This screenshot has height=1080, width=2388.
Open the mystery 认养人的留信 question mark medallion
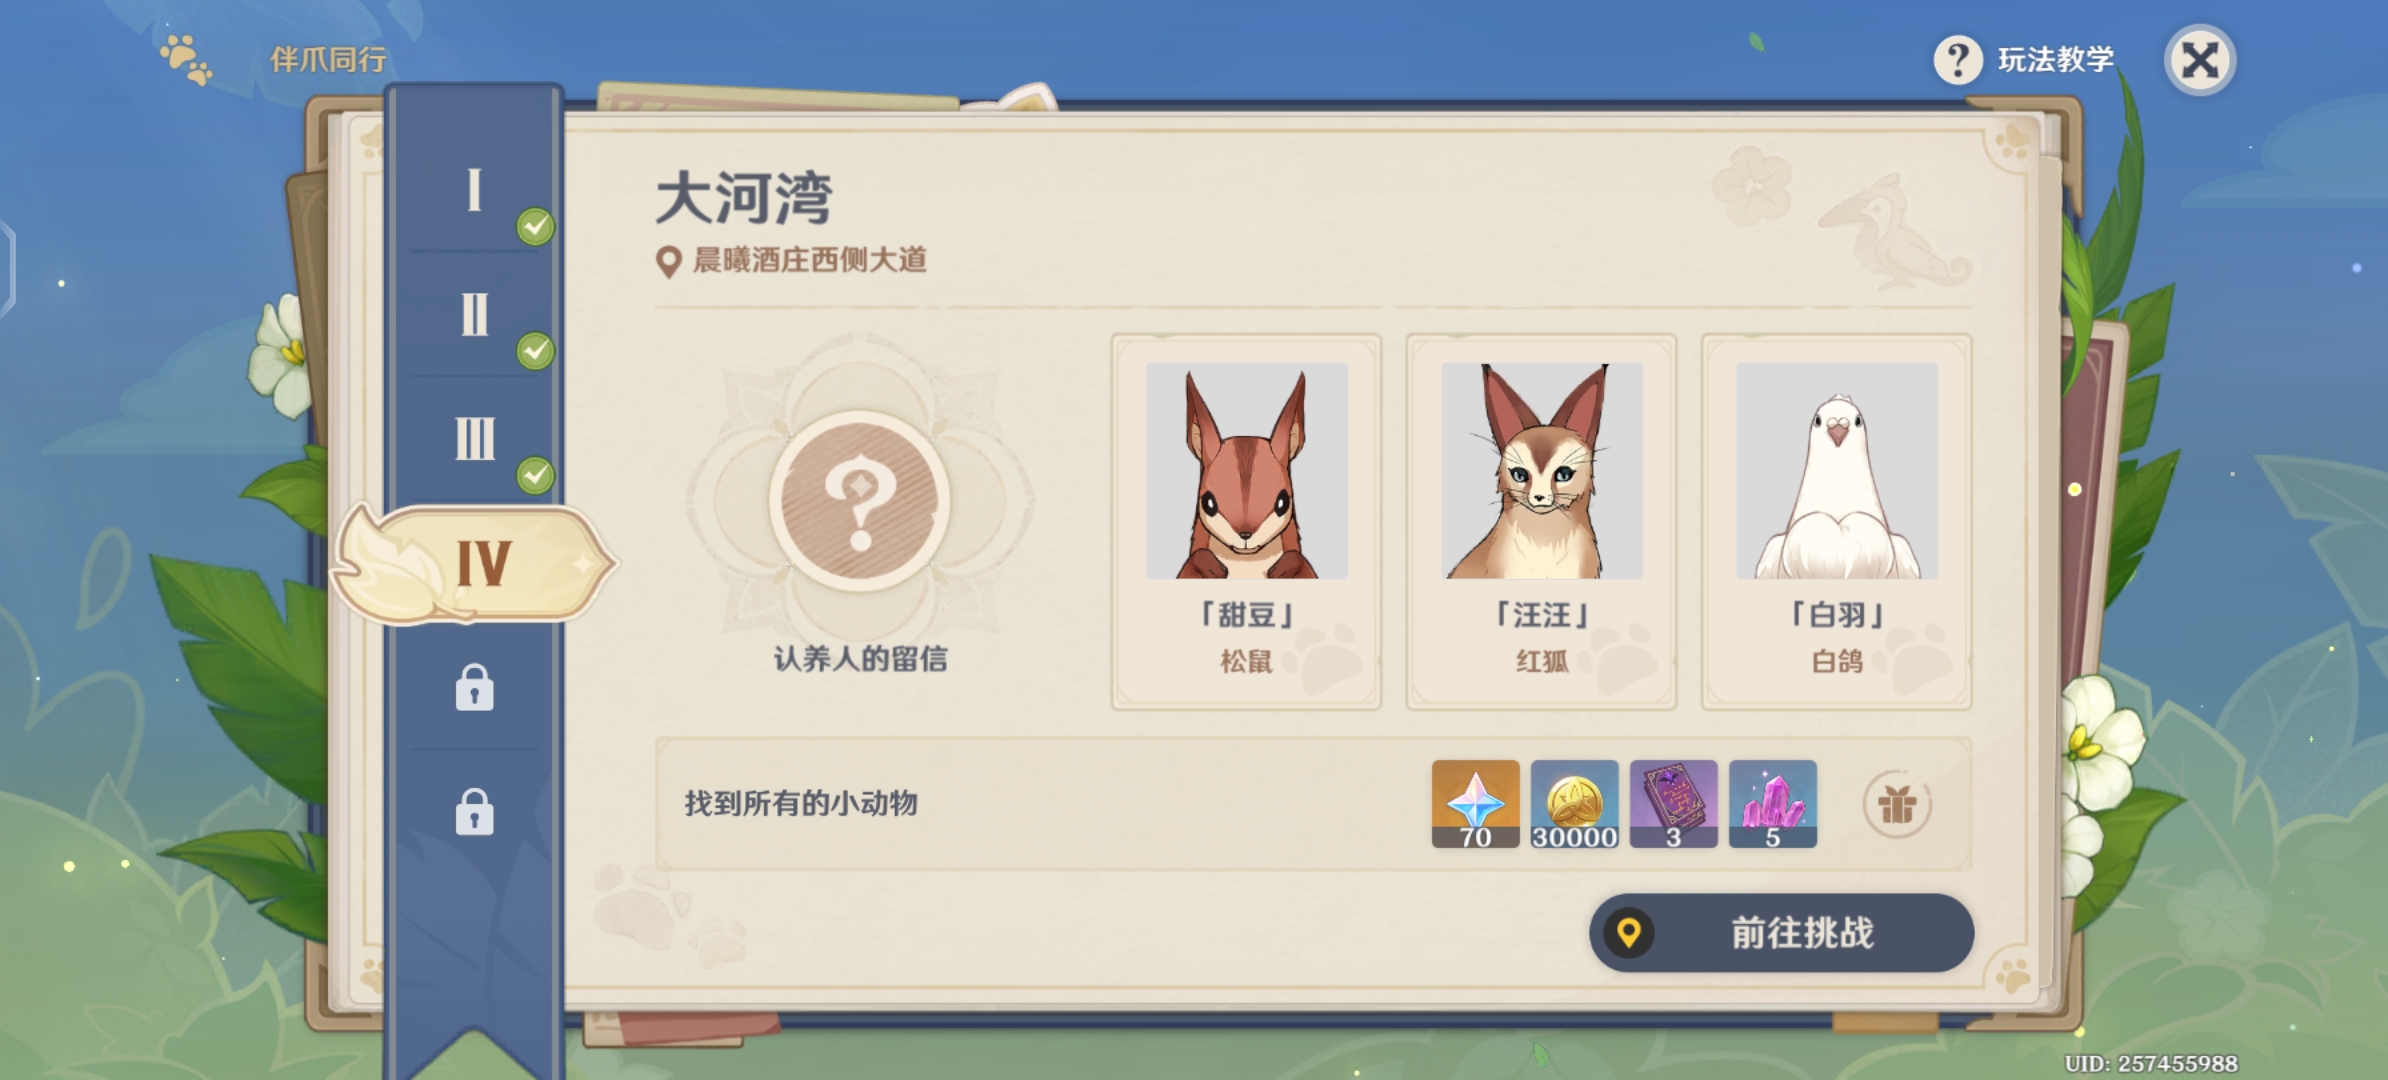pyautogui.click(x=860, y=500)
